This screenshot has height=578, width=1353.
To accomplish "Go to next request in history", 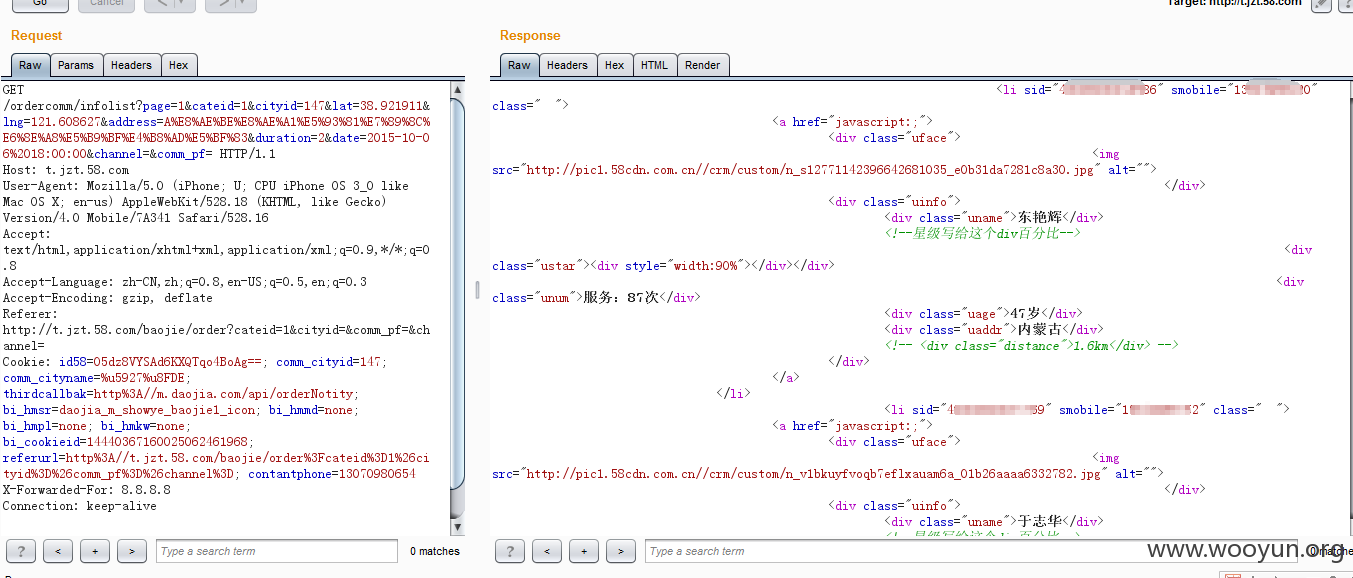I will pos(220,4).
